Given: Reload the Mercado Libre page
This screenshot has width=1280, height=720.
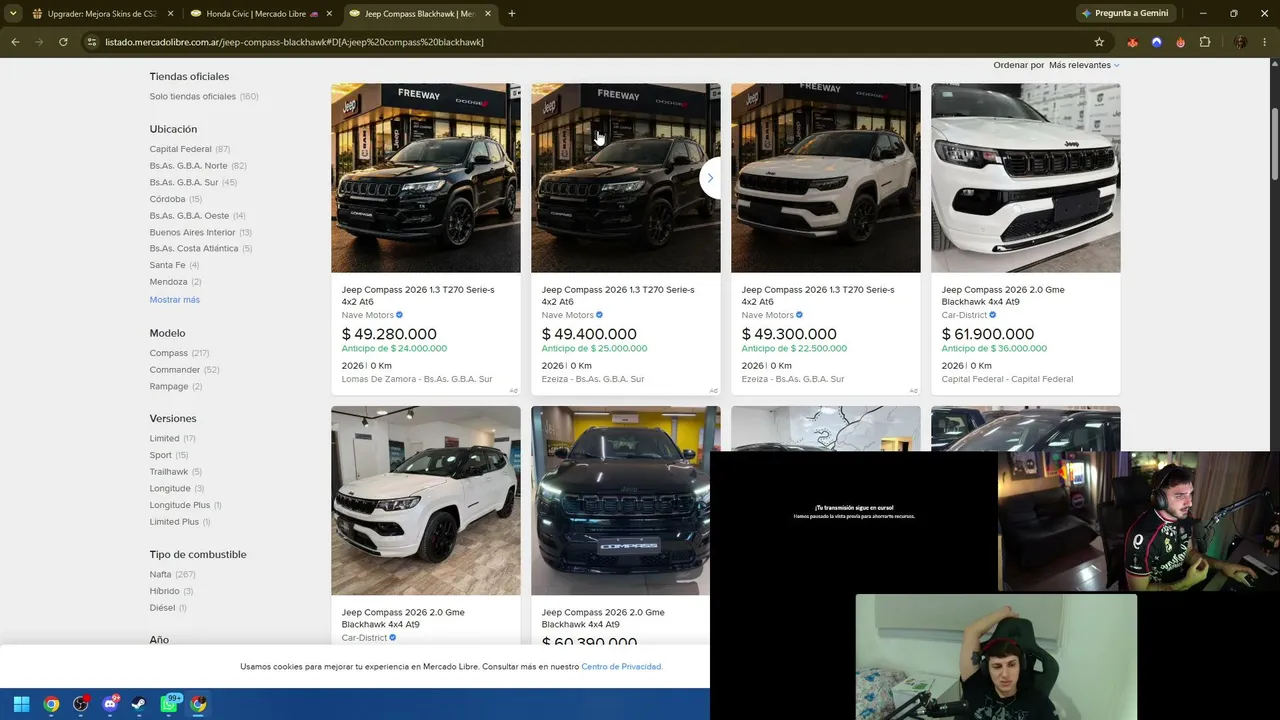Looking at the screenshot, I should click(63, 42).
